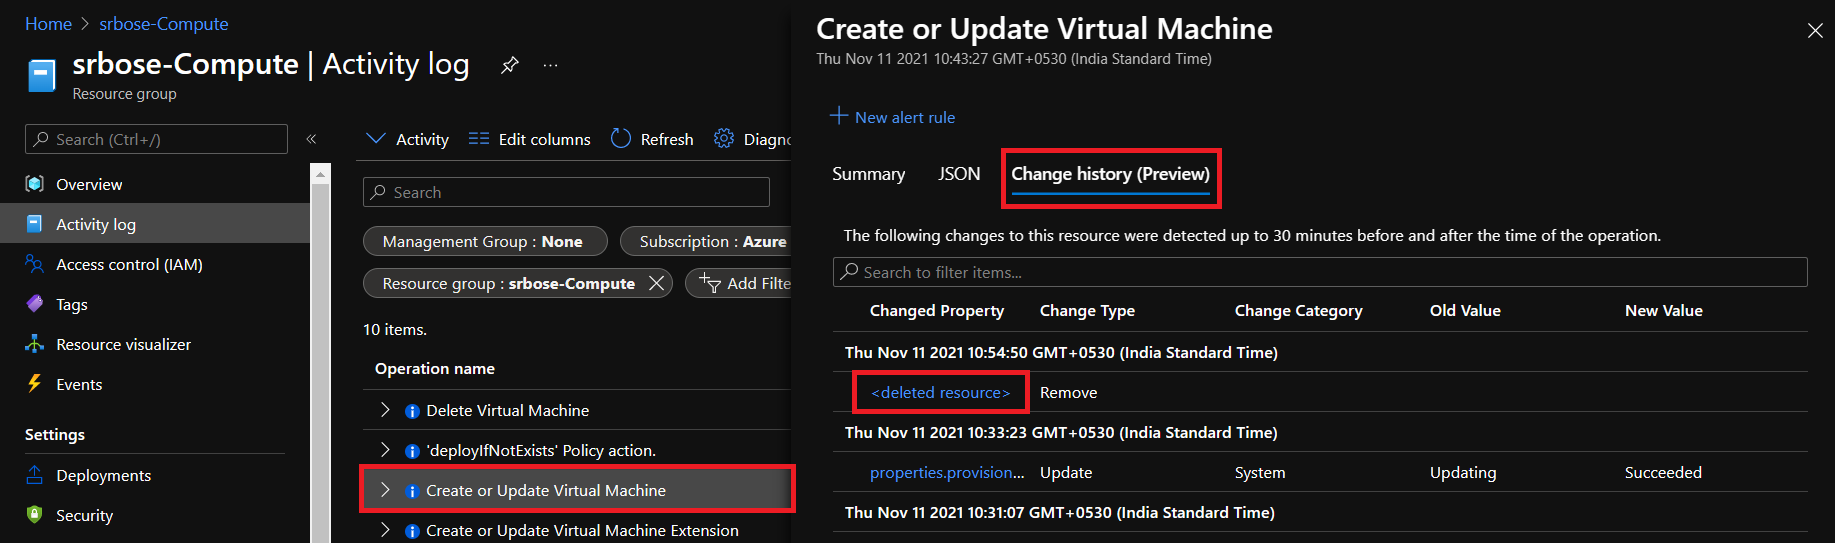Click the Refresh button label
Image resolution: width=1835 pixels, height=543 pixels.
[x=667, y=139]
